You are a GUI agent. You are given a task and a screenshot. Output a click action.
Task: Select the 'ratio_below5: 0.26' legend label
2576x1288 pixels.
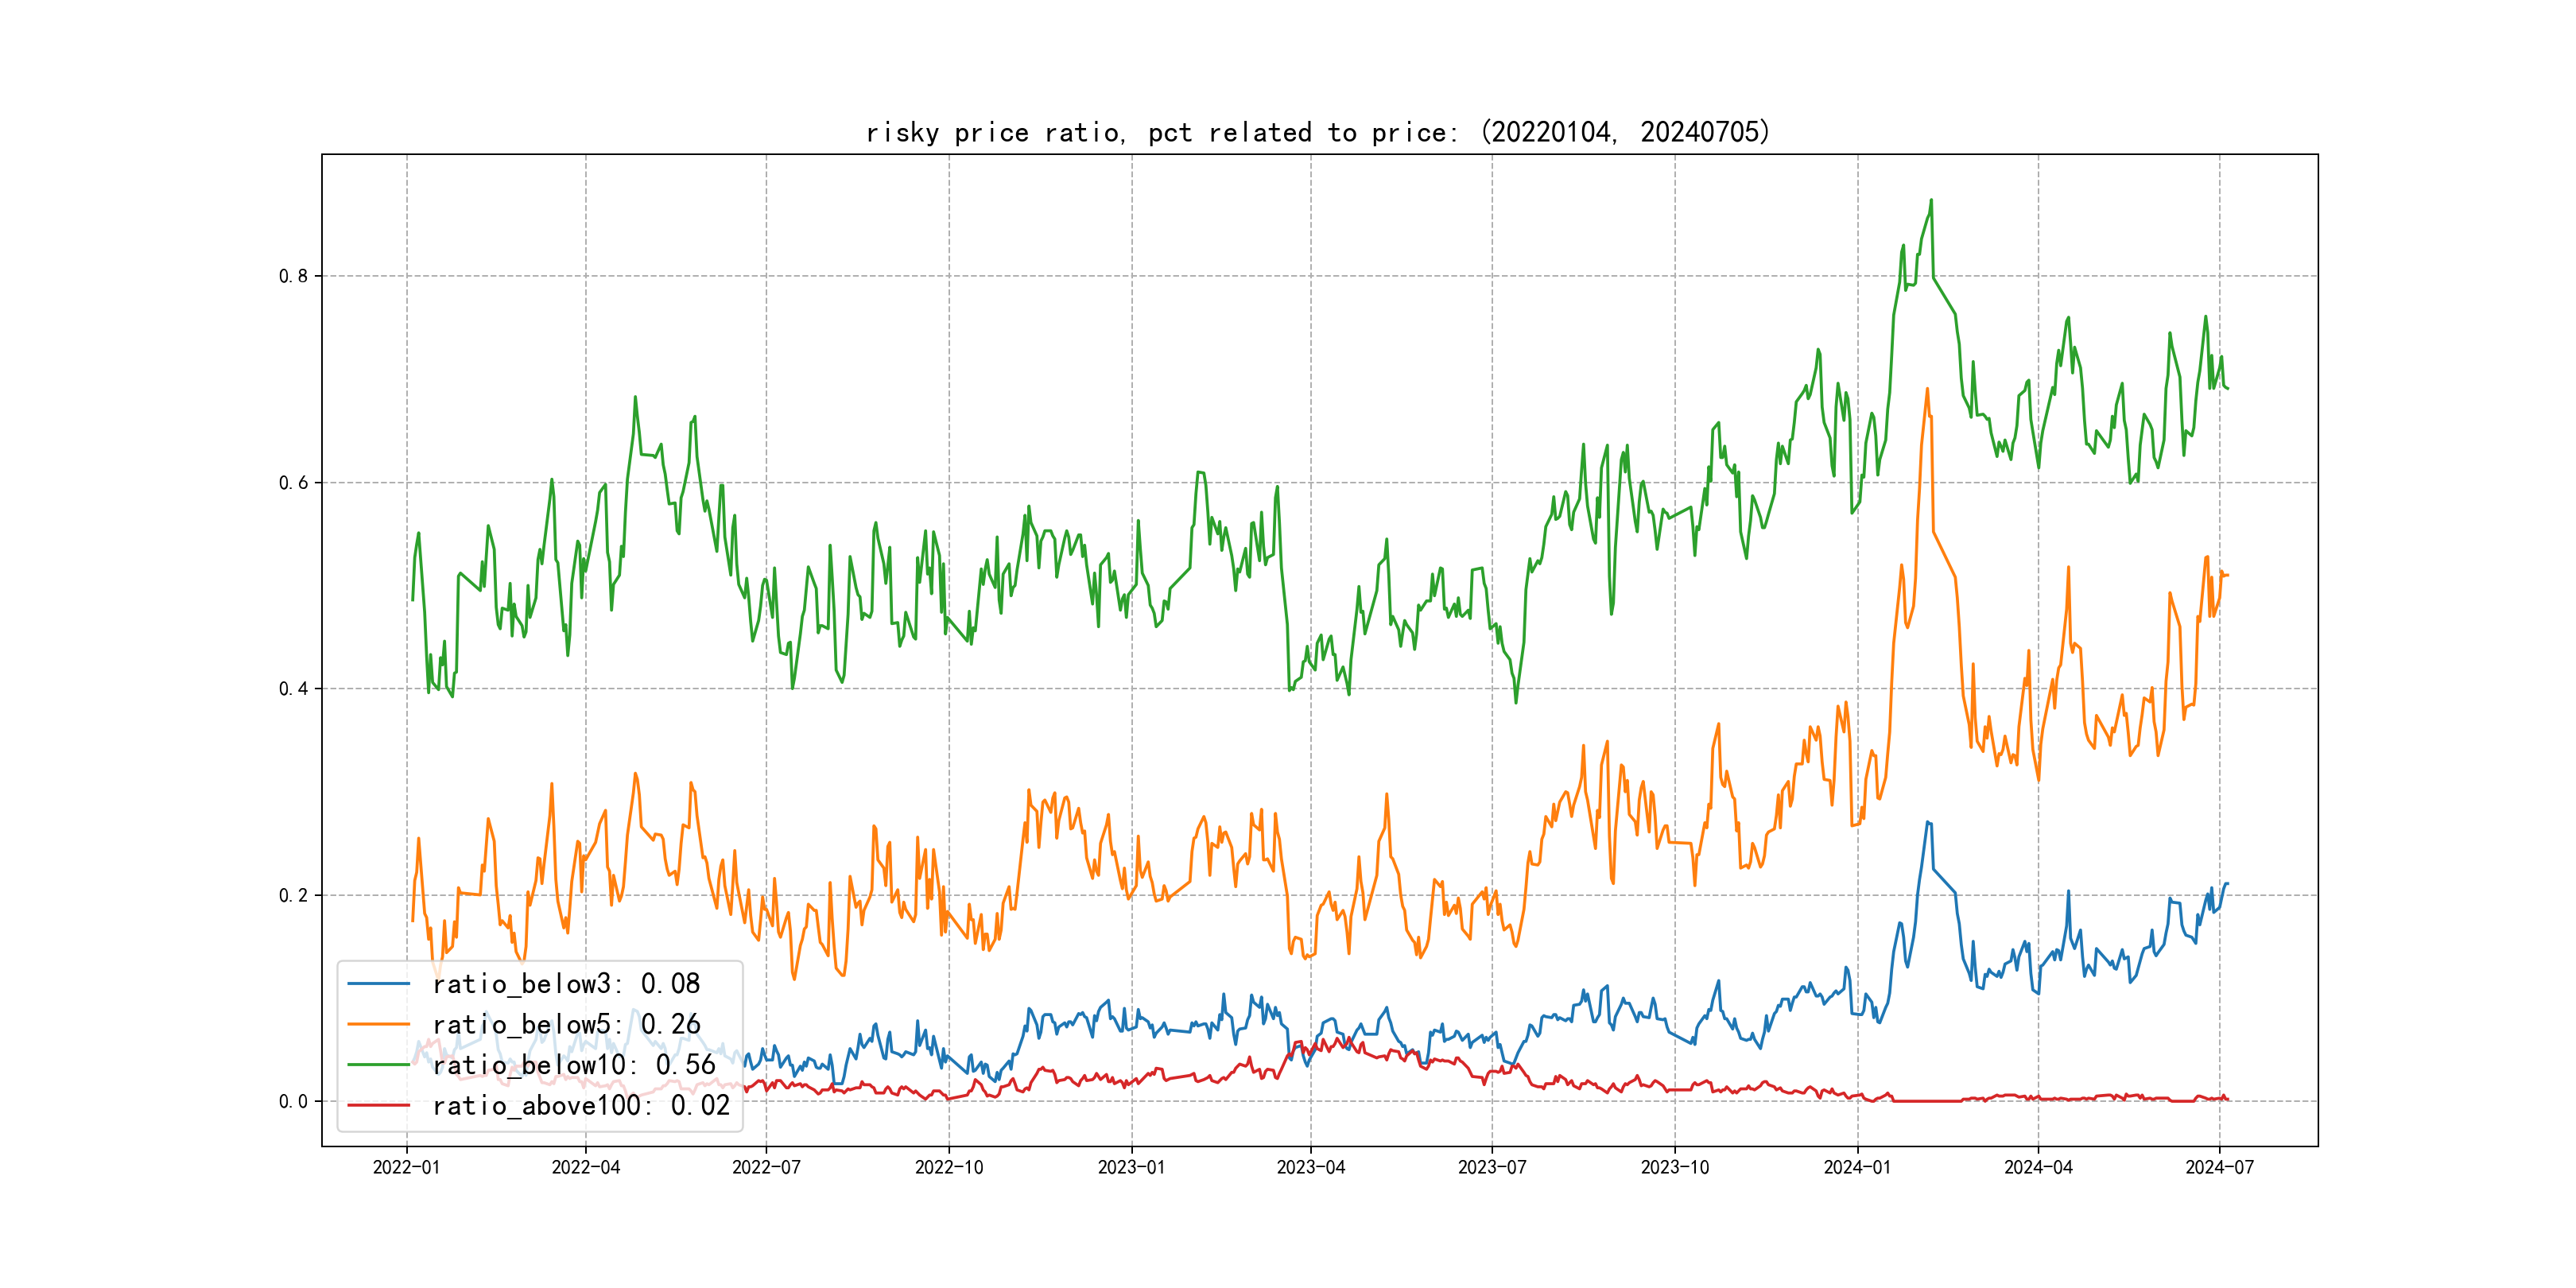pos(566,1024)
